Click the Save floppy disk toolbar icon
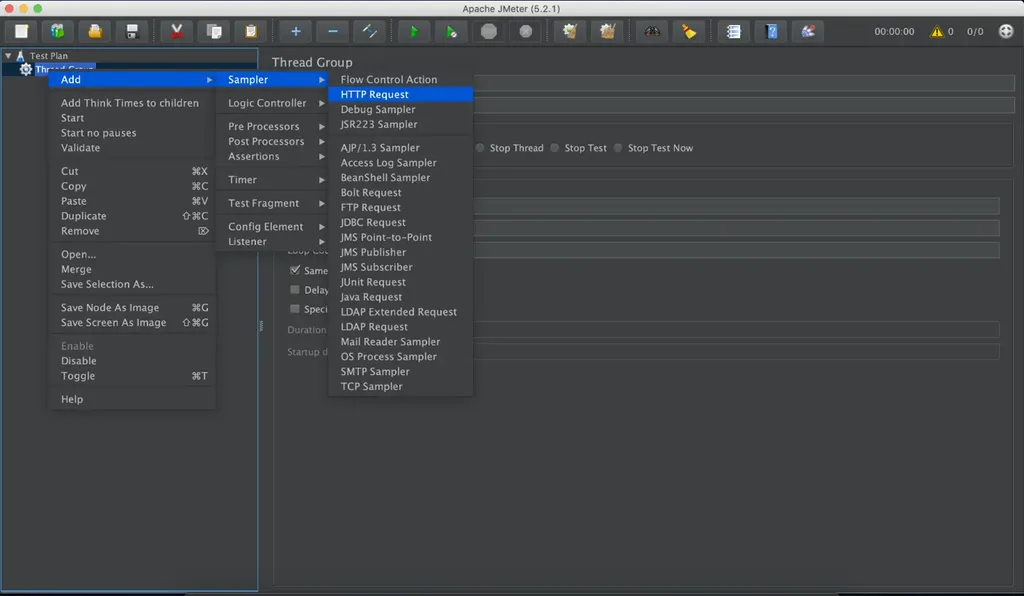1024x596 pixels. 132,31
